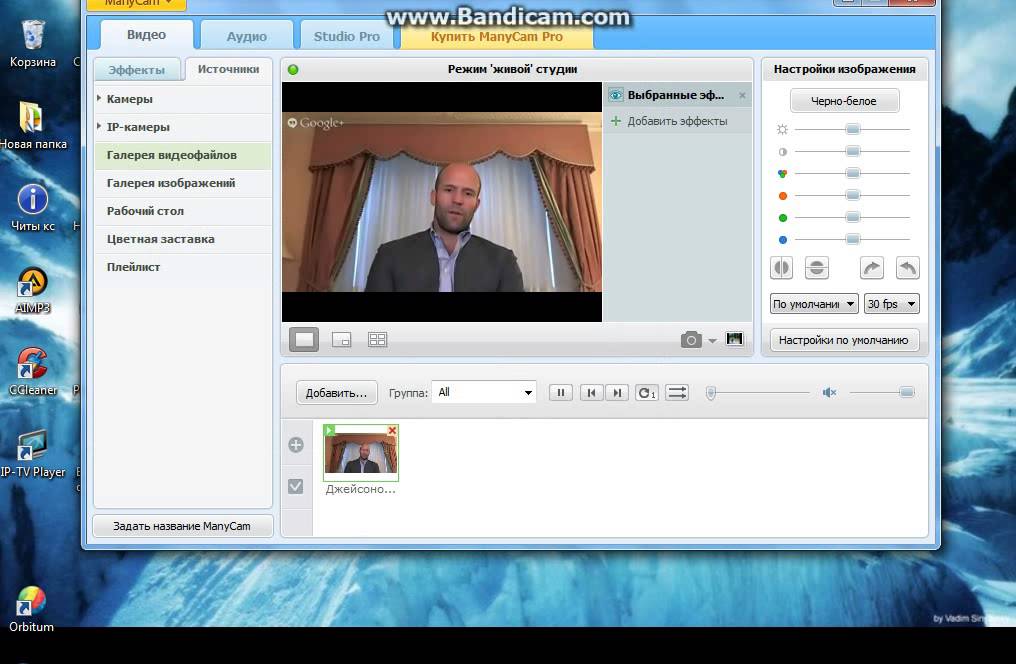
Task: Click Добавить эффекты link
Action: (x=677, y=121)
